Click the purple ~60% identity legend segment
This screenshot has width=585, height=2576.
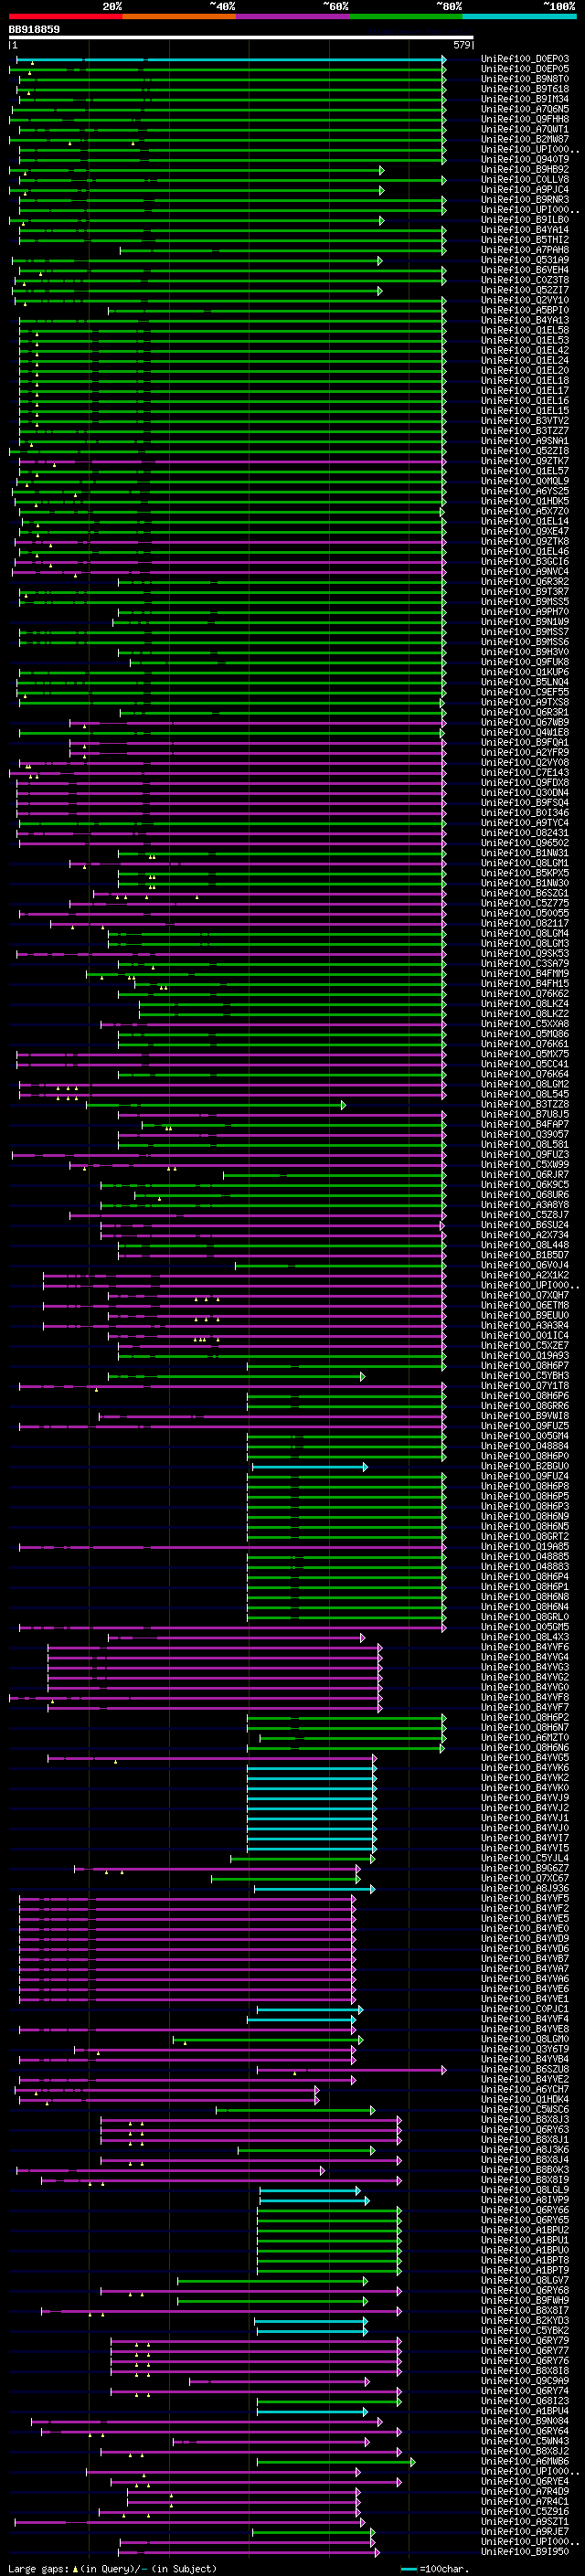tap(293, 17)
